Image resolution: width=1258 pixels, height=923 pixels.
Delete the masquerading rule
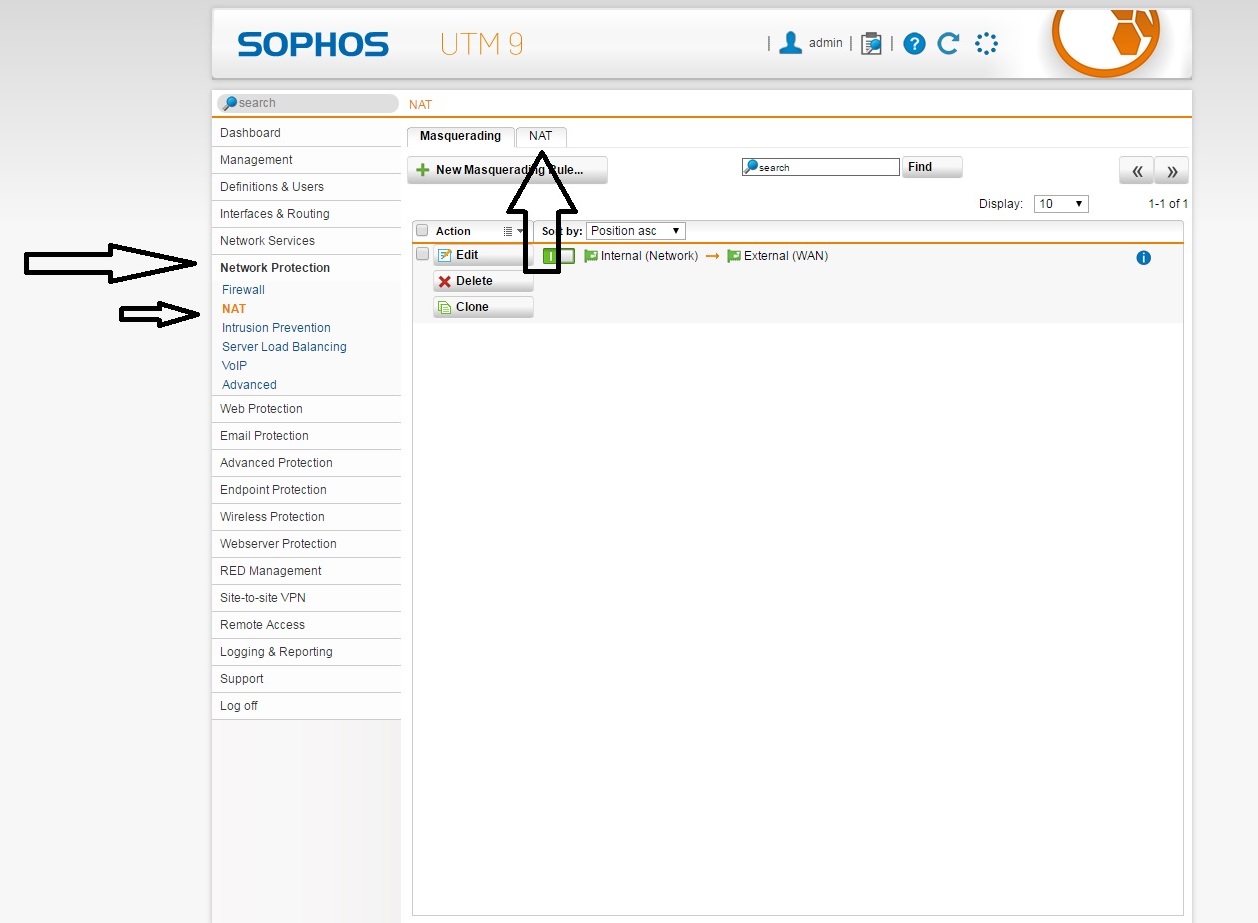tap(483, 281)
